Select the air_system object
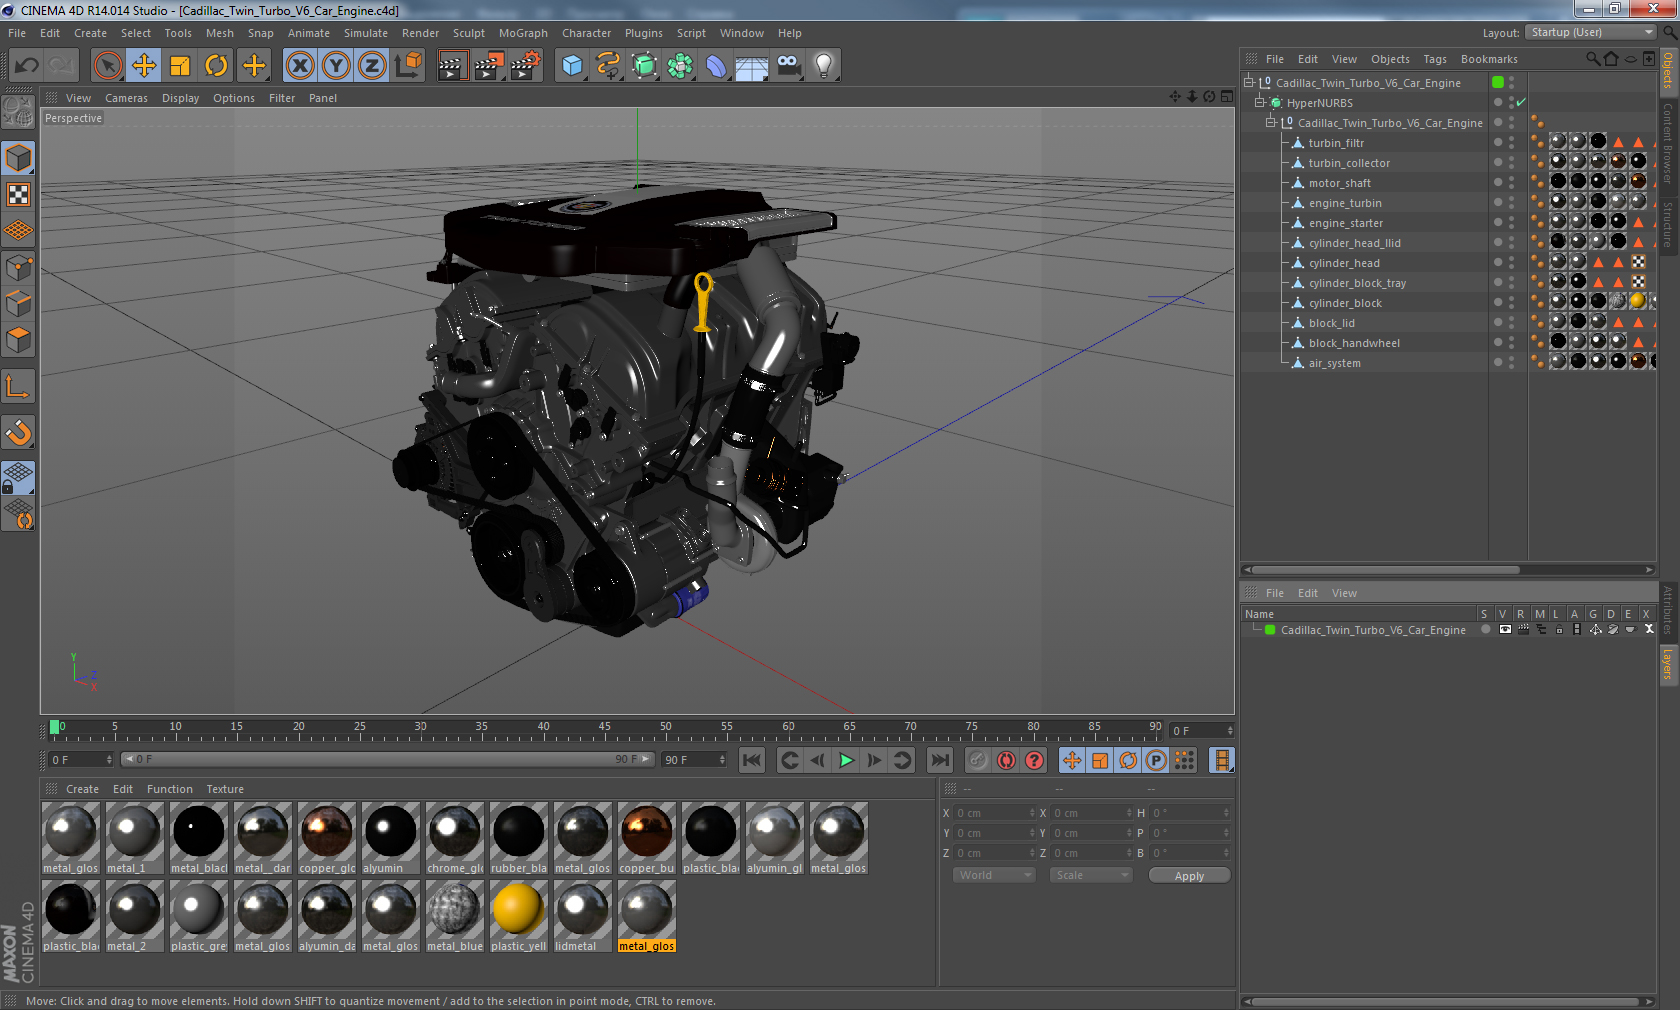1680x1010 pixels. pyautogui.click(x=1334, y=363)
